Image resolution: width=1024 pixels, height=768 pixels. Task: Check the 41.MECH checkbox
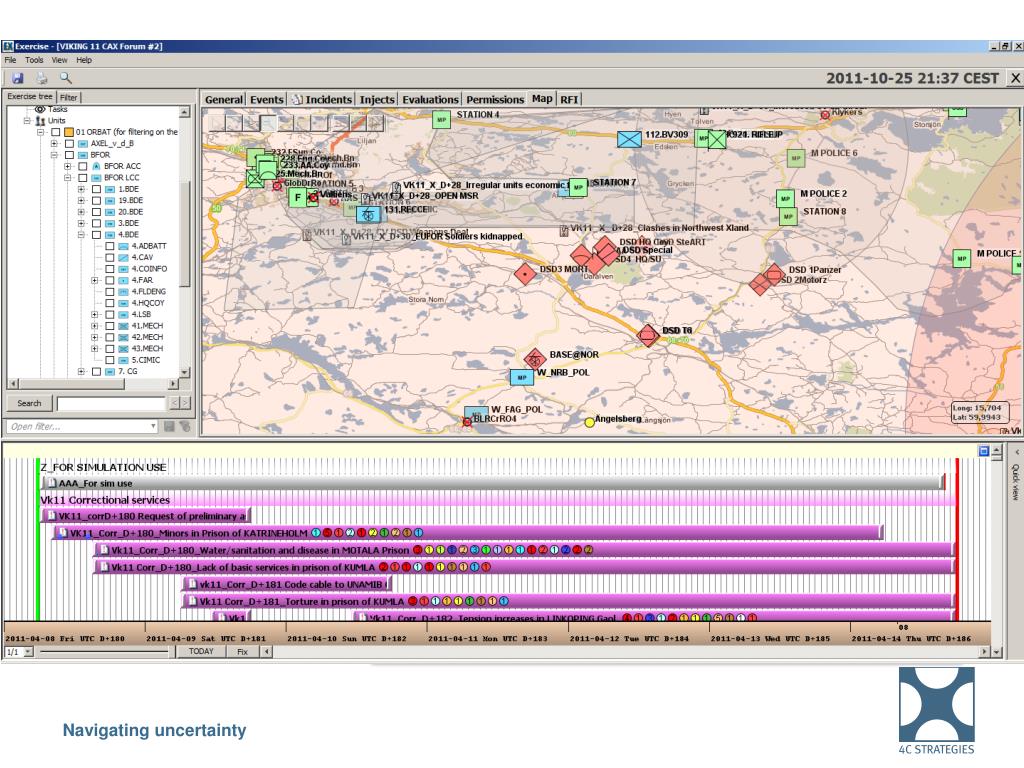point(110,326)
